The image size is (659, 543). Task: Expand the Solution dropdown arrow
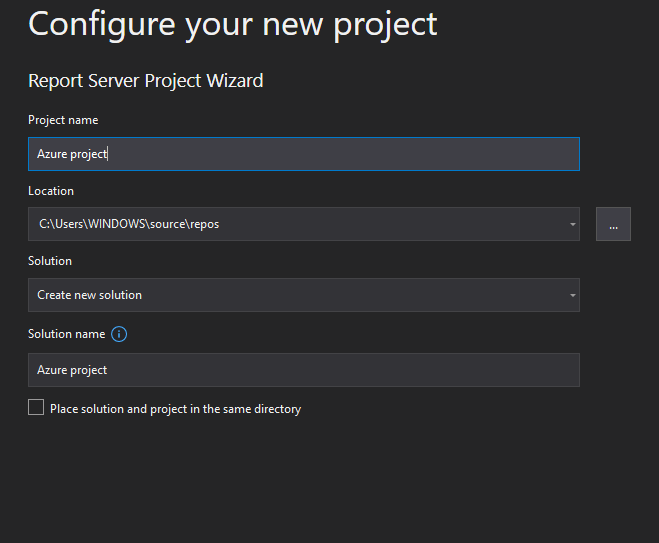[573, 296]
